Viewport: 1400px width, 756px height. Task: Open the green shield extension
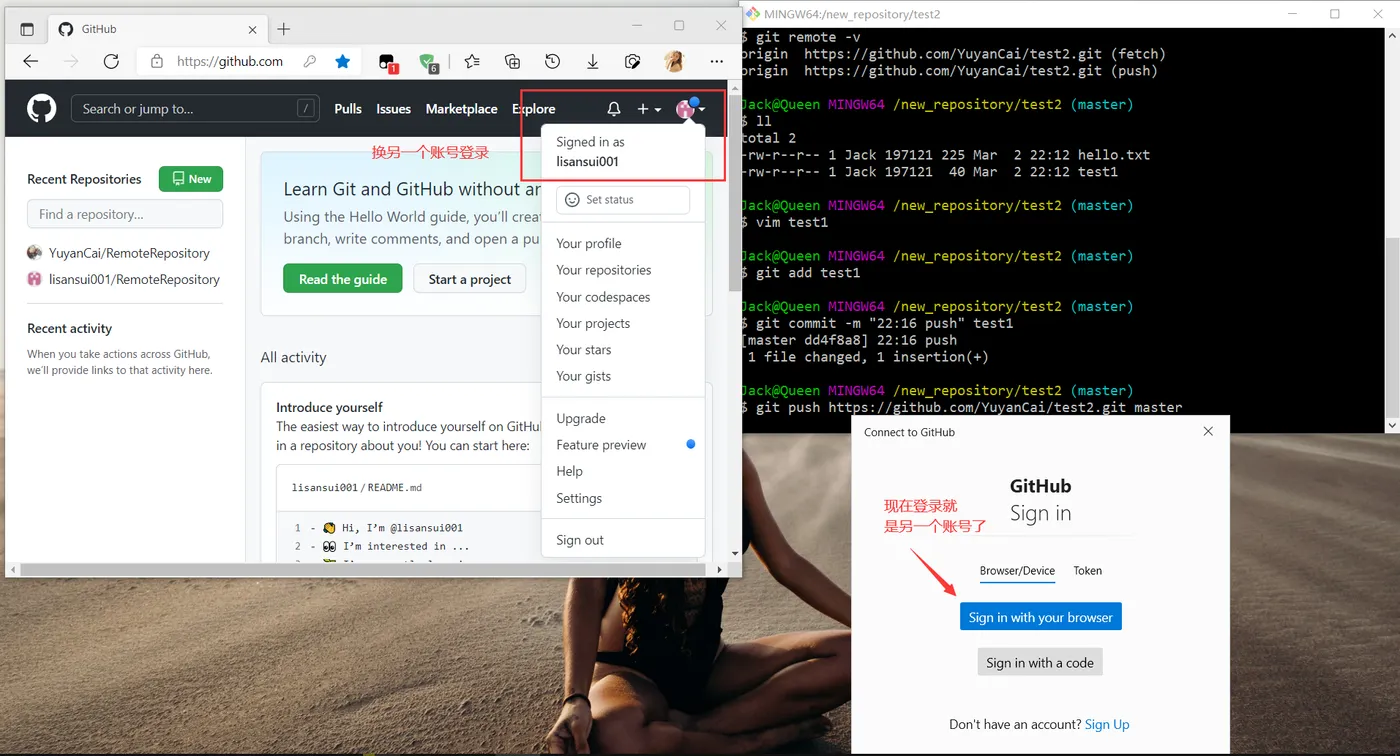click(429, 62)
